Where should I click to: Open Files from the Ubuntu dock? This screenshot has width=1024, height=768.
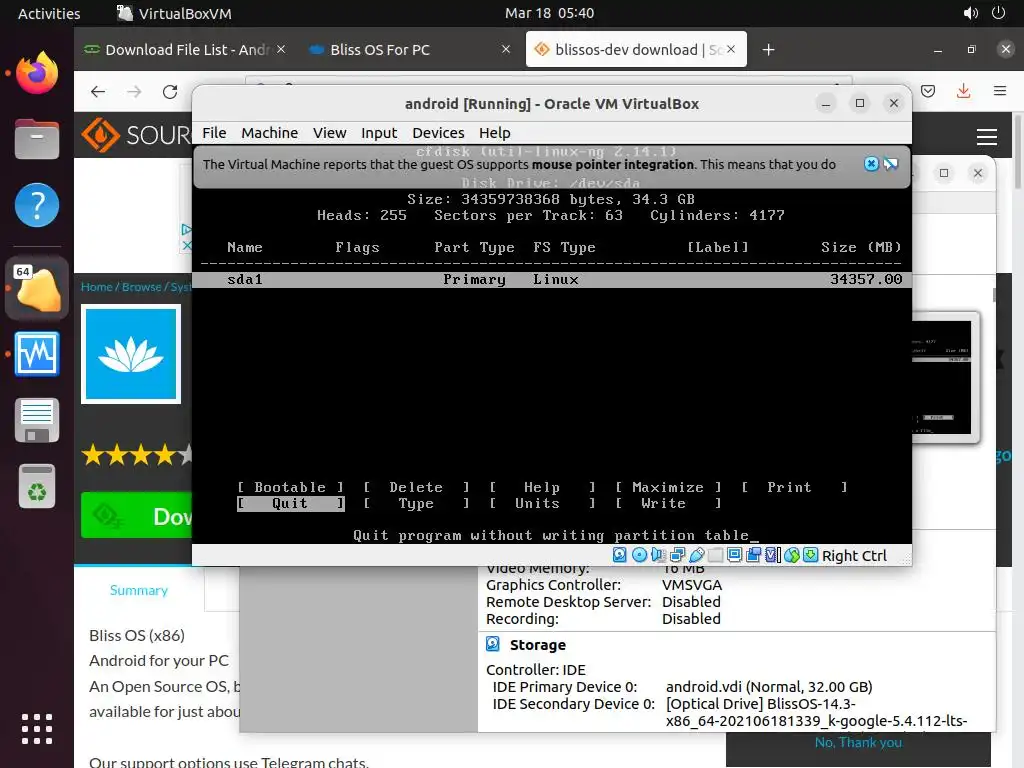point(37,139)
